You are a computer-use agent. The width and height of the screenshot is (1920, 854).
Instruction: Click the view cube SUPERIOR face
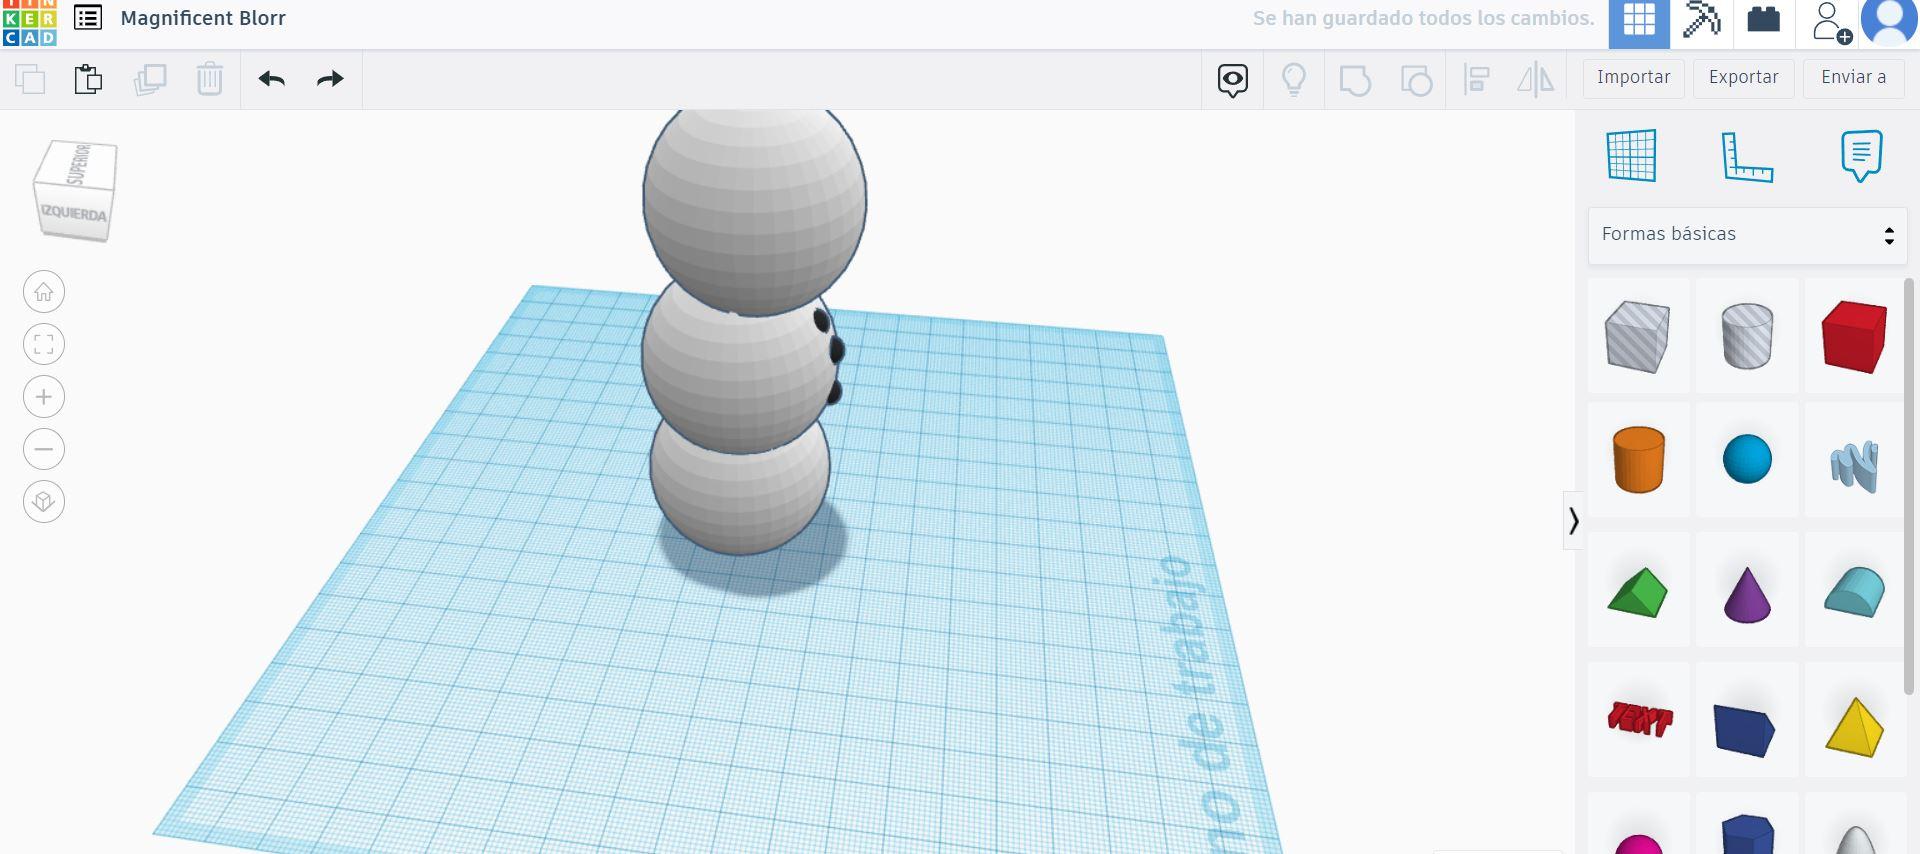[x=79, y=164]
